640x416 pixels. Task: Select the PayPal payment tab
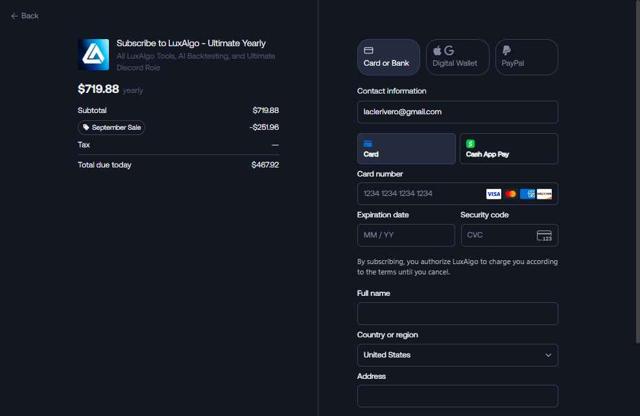(x=527, y=57)
